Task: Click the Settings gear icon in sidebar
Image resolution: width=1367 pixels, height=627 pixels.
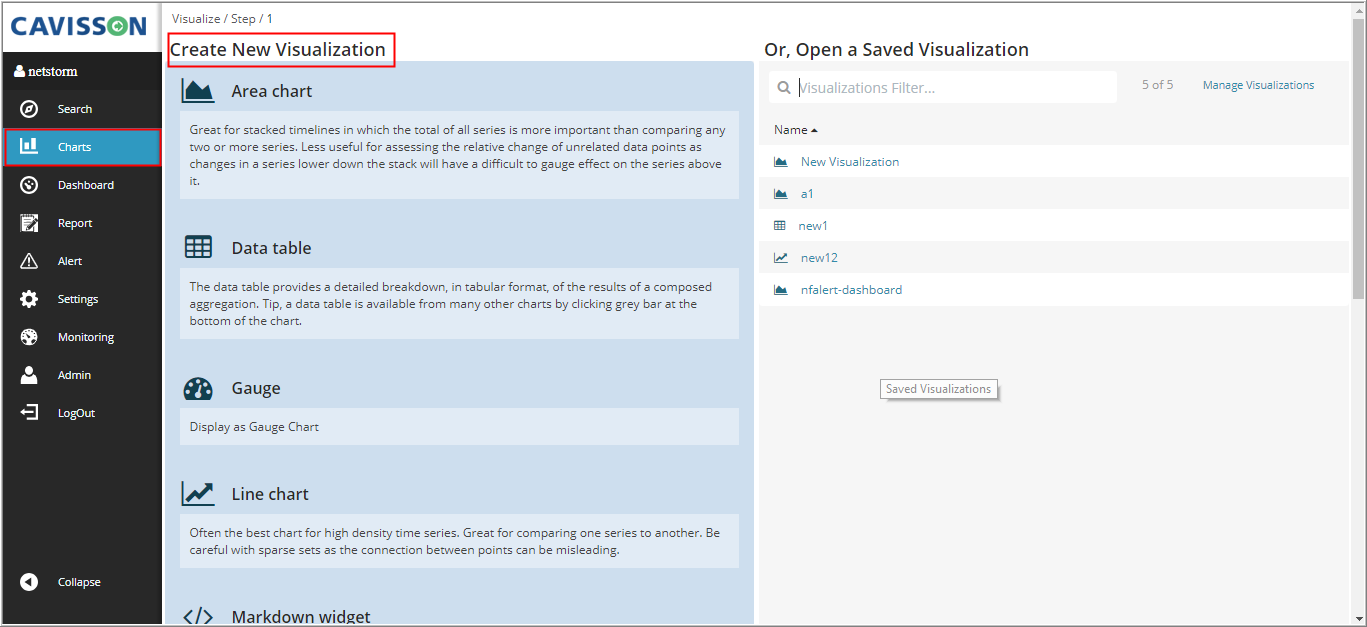Action: (x=29, y=299)
